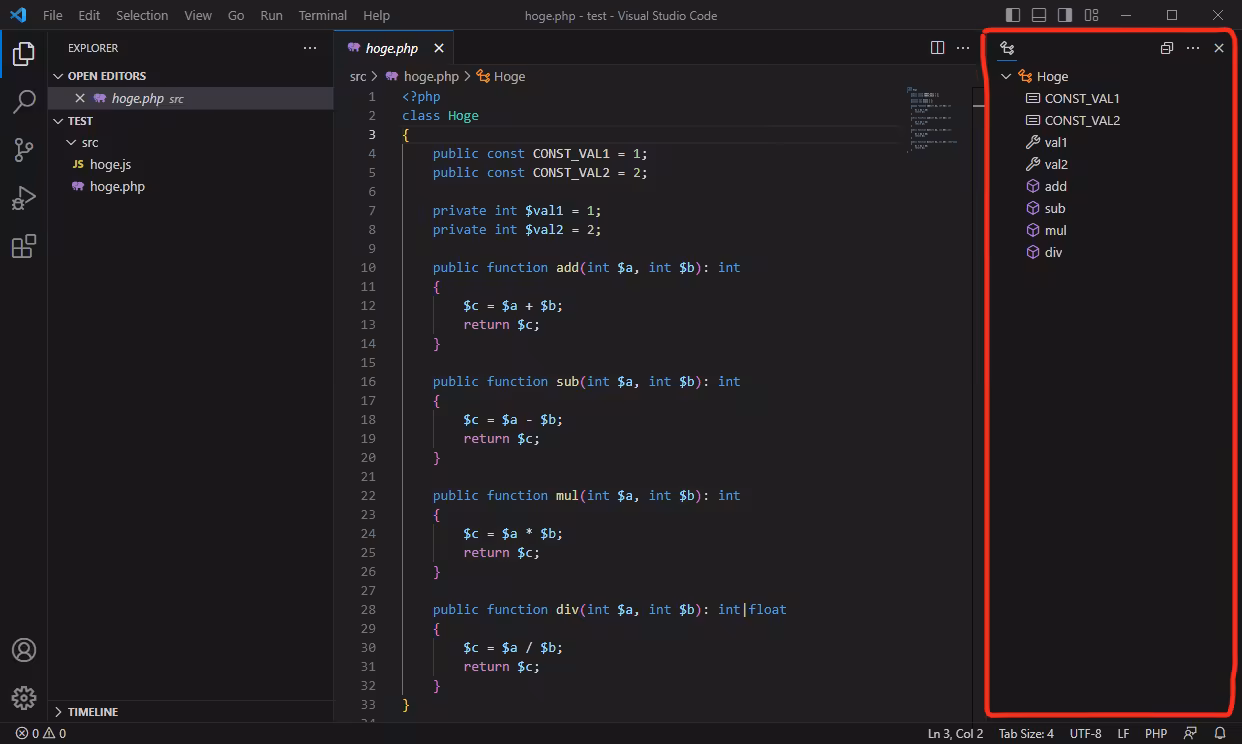Collapse all outline items icon
The image size is (1242, 744).
point(1166,48)
